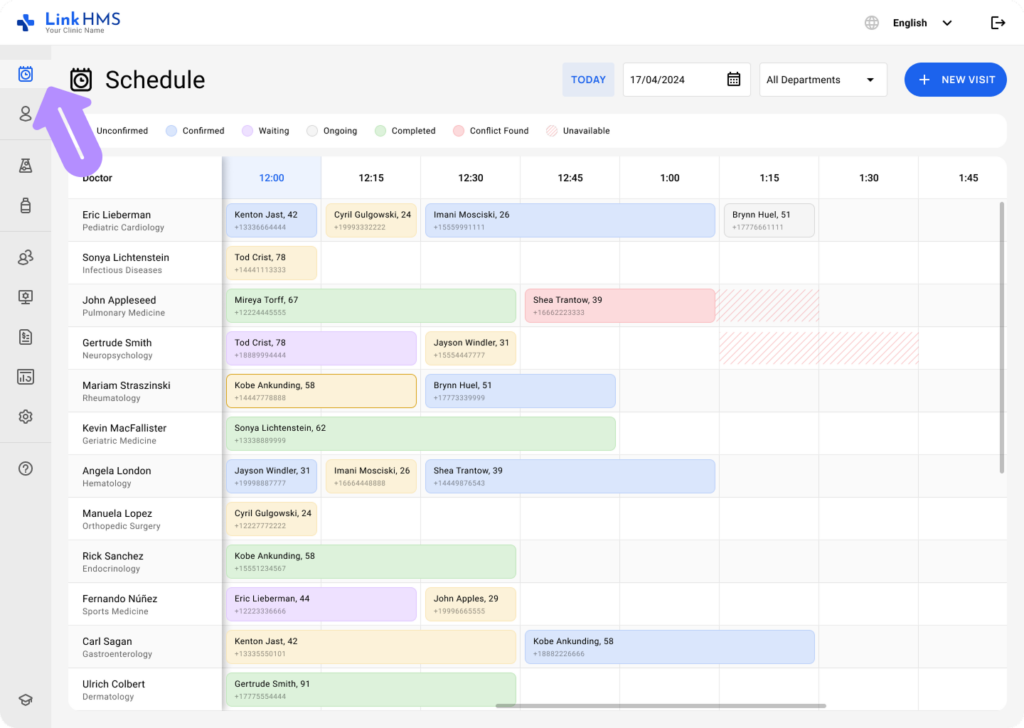Image resolution: width=1024 pixels, height=728 pixels.
Task: Open the Schedule calendar sidebar icon
Action: click(25, 74)
